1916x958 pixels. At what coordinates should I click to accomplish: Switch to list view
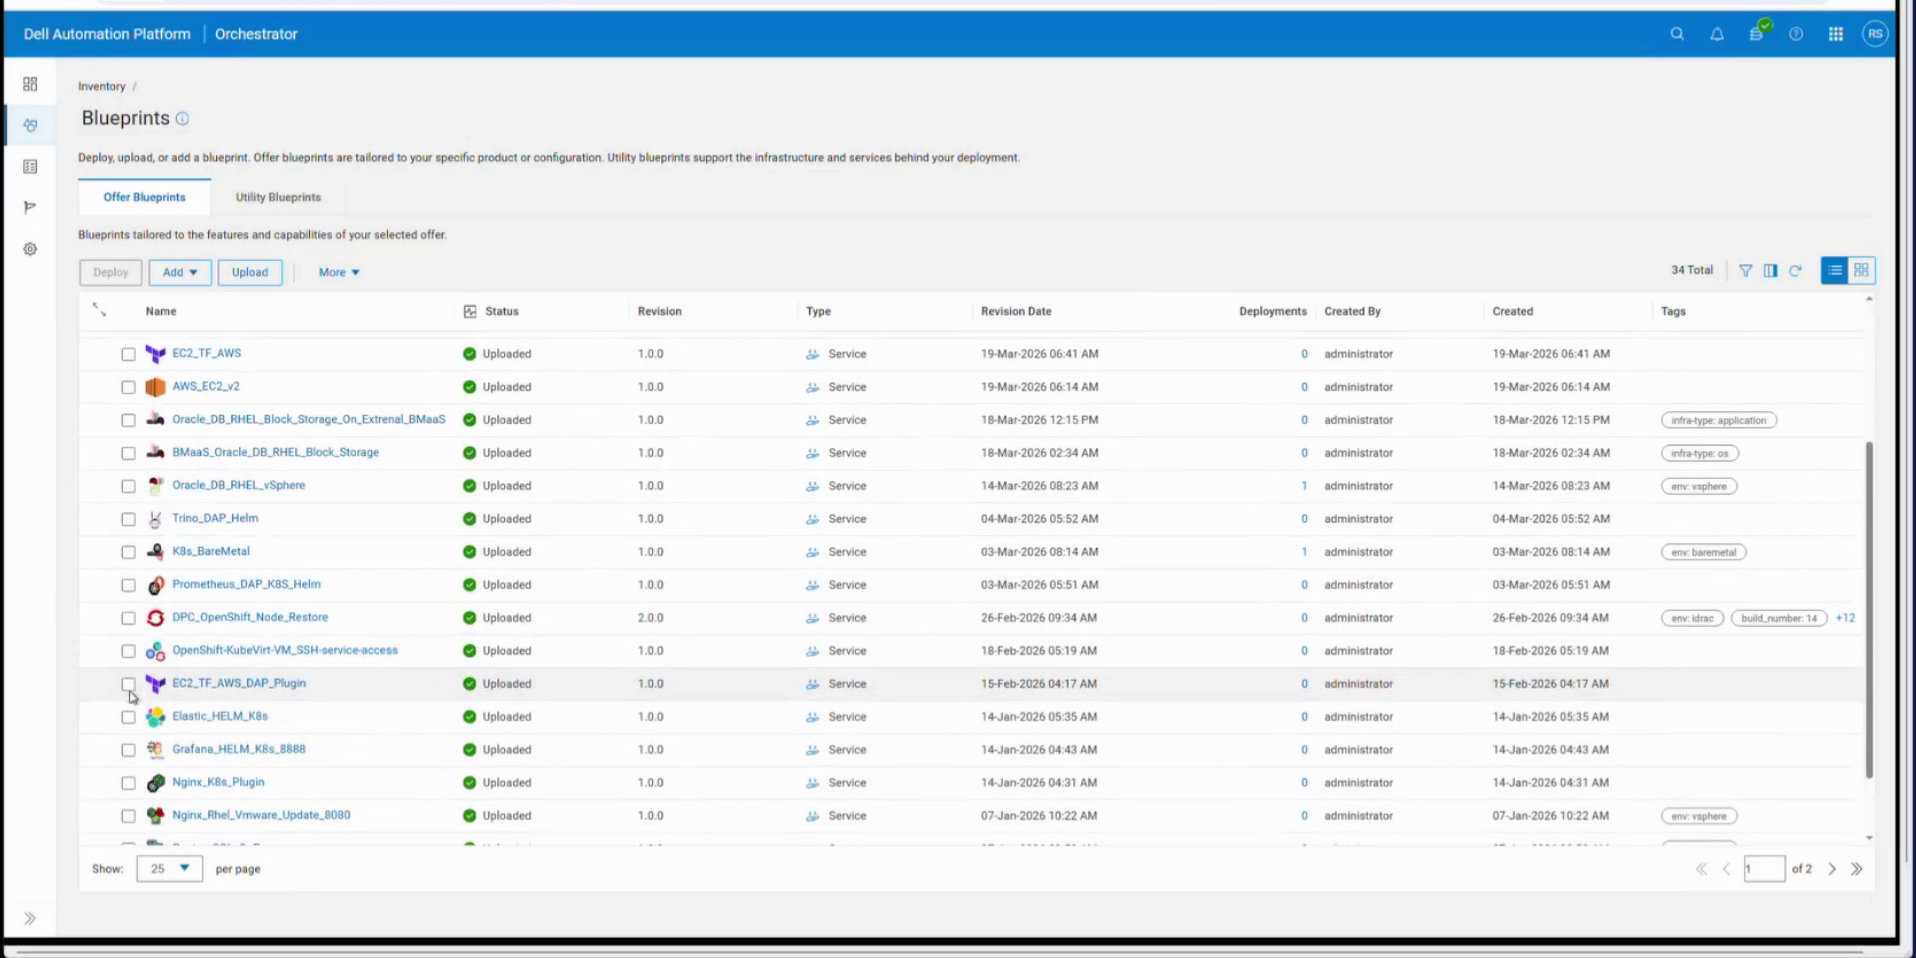pos(1834,271)
